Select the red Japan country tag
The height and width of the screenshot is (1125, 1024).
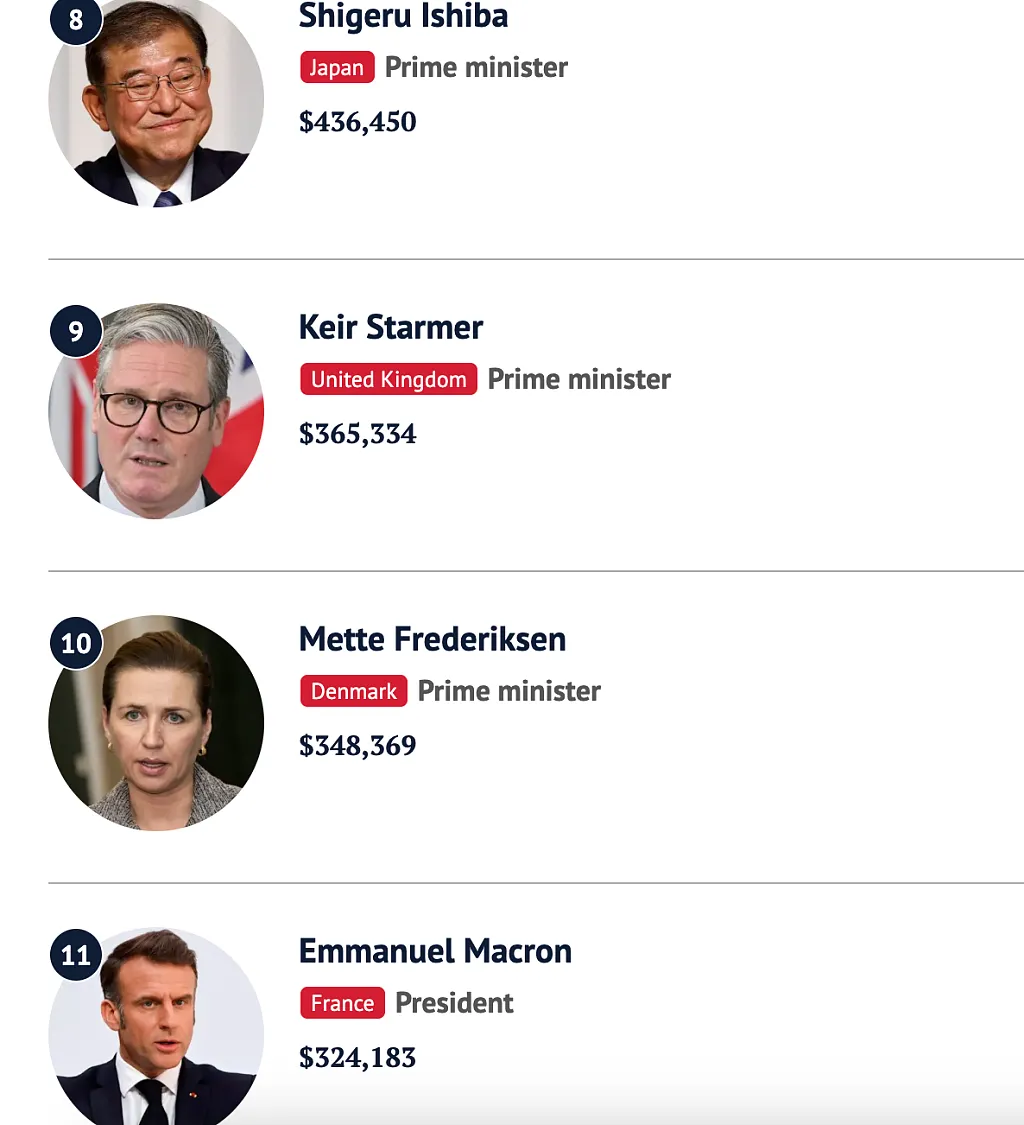click(337, 67)
